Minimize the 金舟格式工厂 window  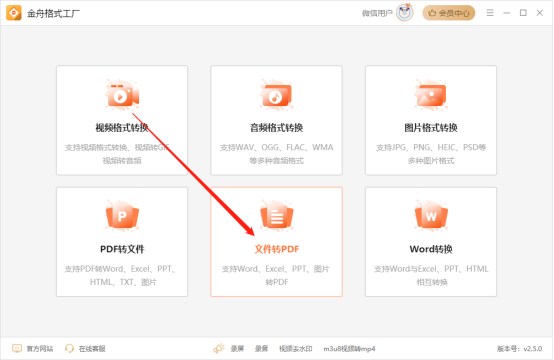(506, 13)
